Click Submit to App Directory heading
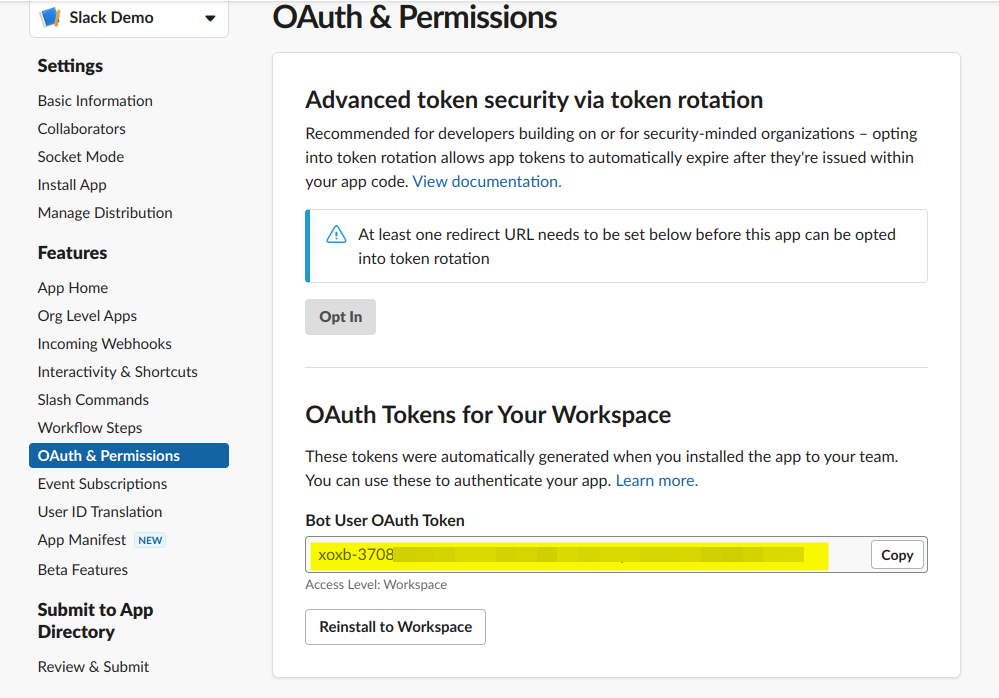The image size is (999, 698). pyautogui.click(x=96, y=621)
